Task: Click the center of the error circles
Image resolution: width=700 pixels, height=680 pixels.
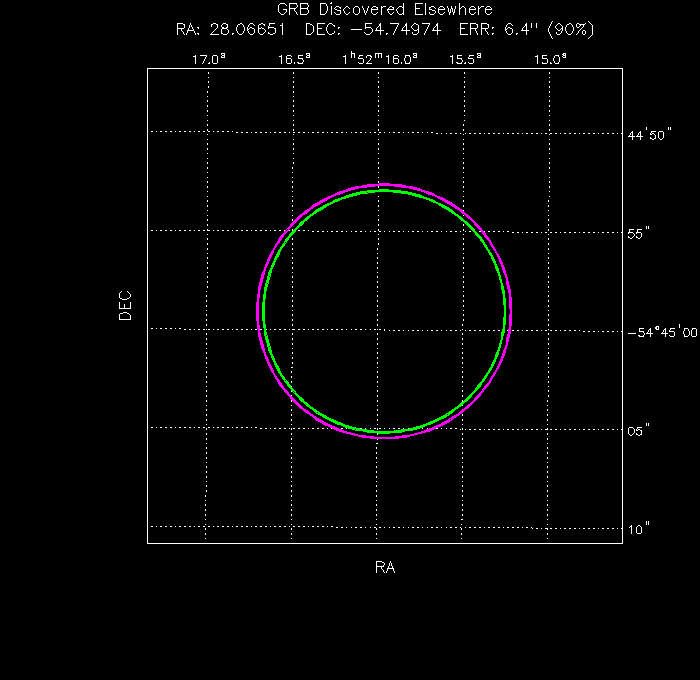Action: 384,312
